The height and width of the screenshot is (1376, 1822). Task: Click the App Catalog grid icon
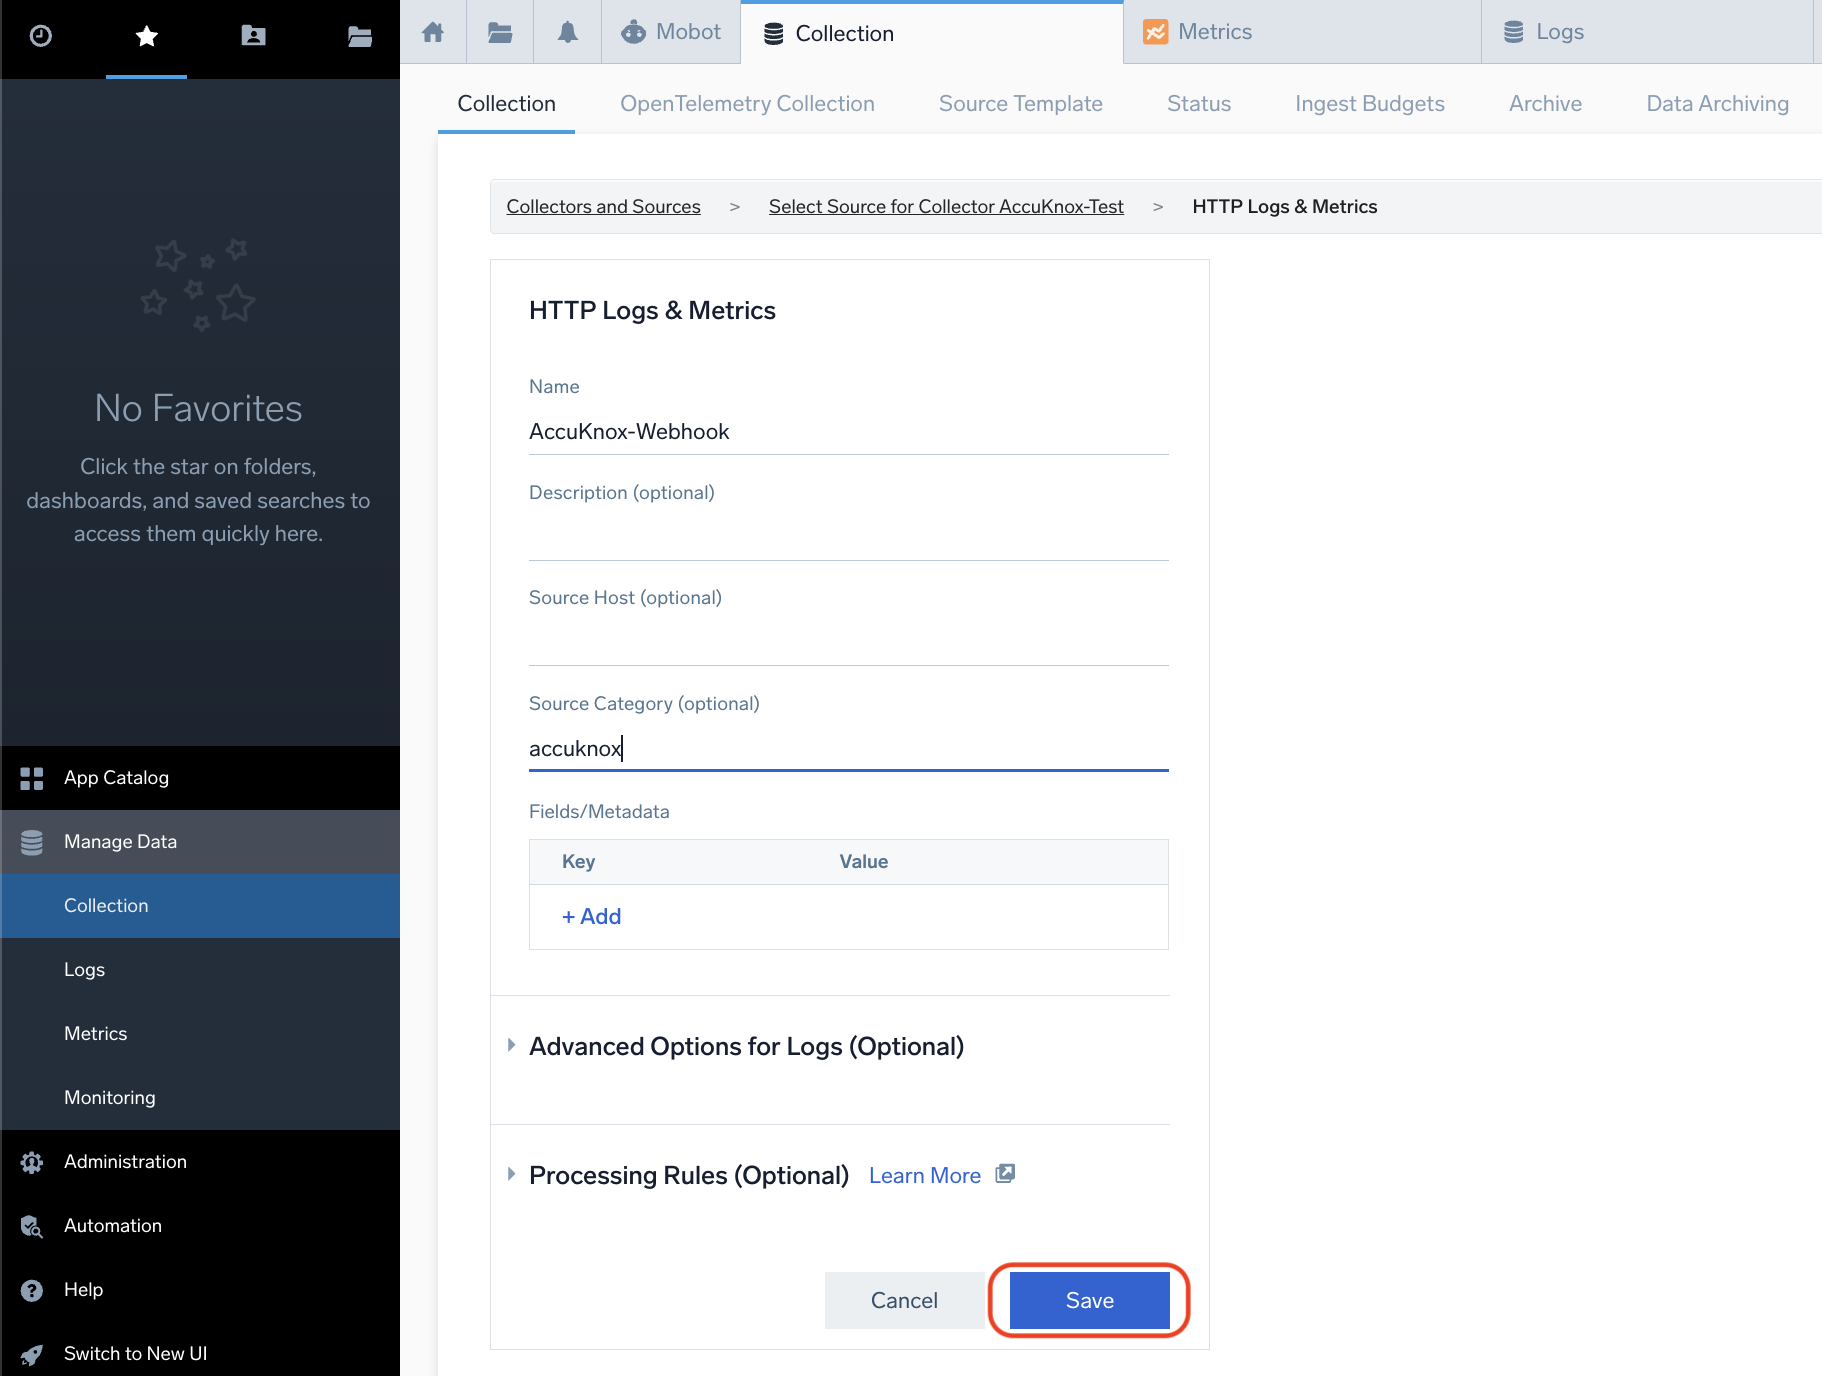tap(32, 778)
